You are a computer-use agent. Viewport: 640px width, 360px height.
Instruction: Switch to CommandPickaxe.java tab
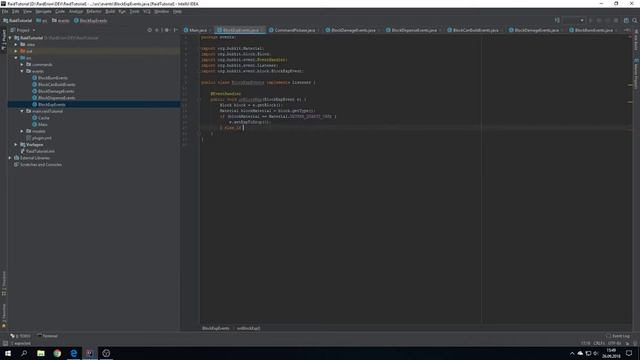[294, 30]
